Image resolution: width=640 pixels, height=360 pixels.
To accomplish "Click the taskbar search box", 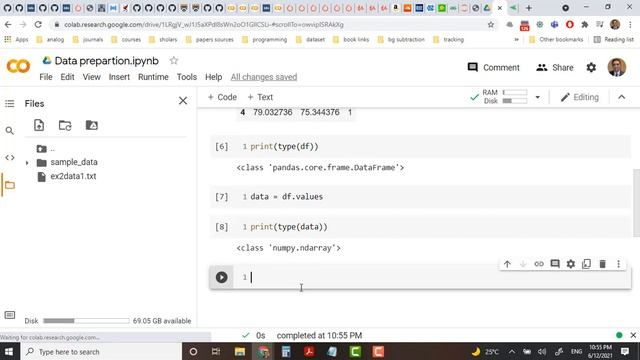I will click(101, 351).
